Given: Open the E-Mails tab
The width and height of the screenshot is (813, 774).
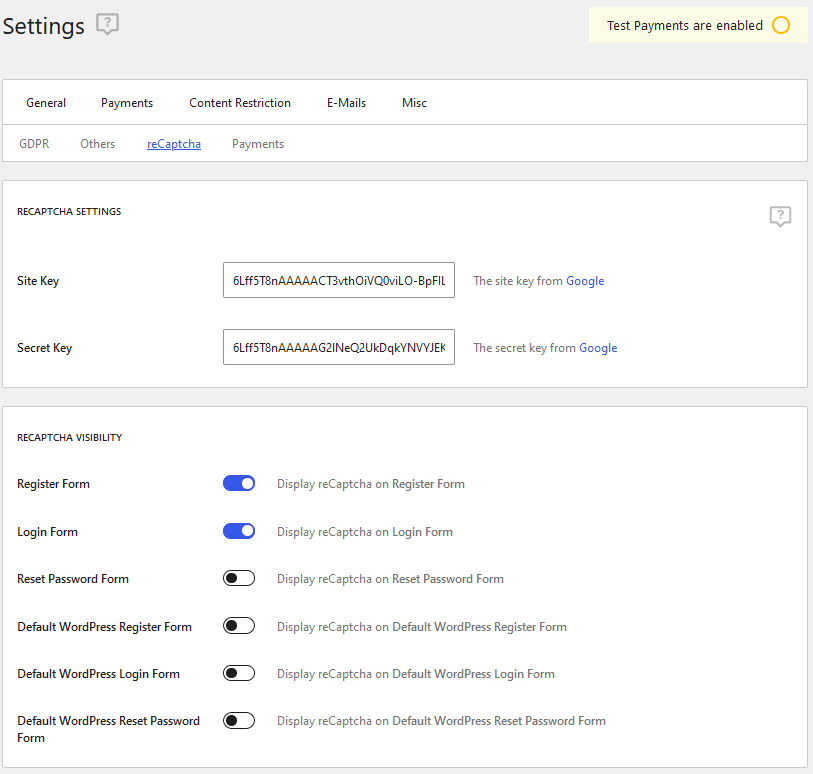Looking at the screenshot, I should coord(346,103).
